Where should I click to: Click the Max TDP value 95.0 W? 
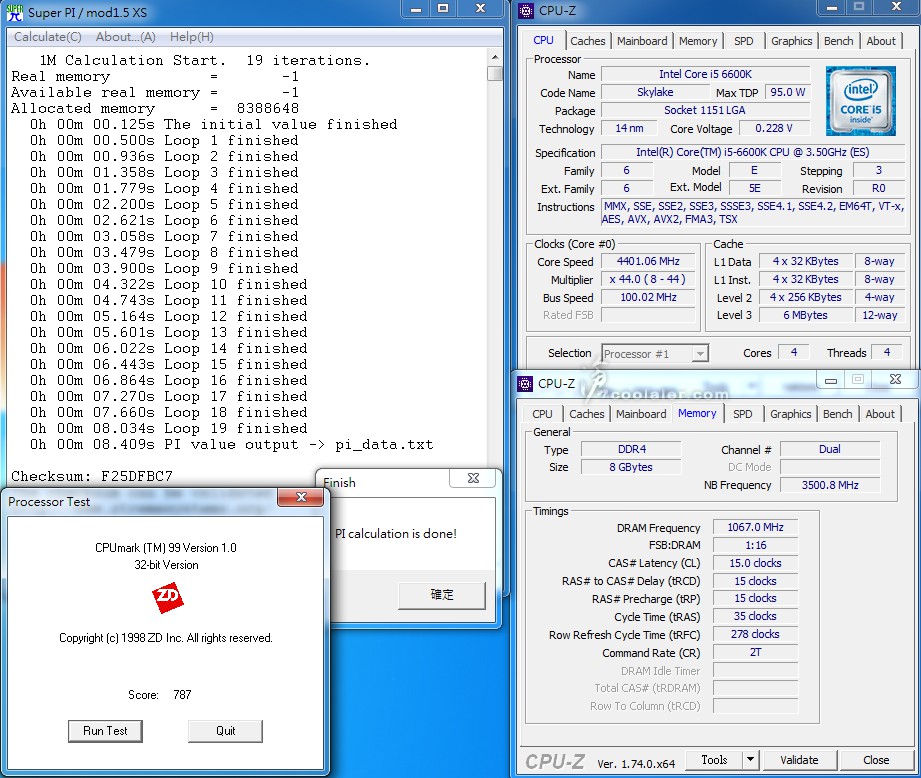click(787, 92)
